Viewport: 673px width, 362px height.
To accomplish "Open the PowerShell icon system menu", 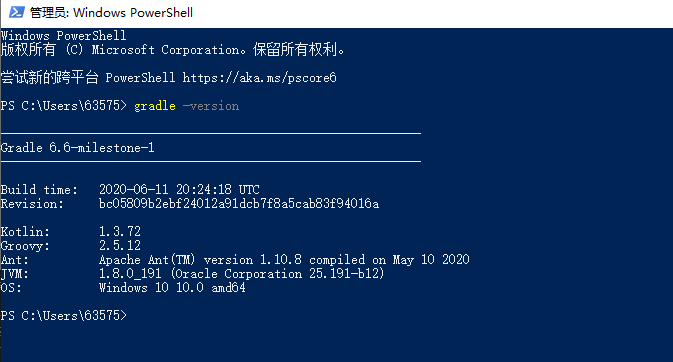I will click(16, 12).
